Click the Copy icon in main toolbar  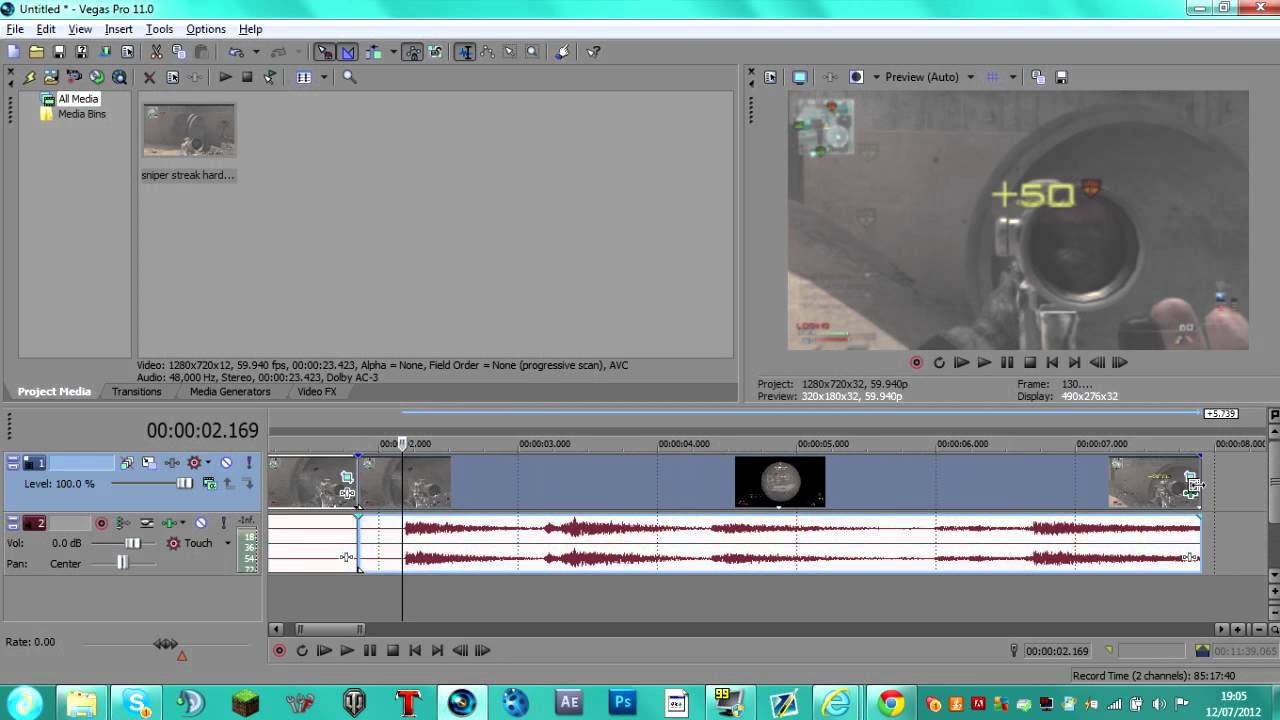click(x=178, y=52)
